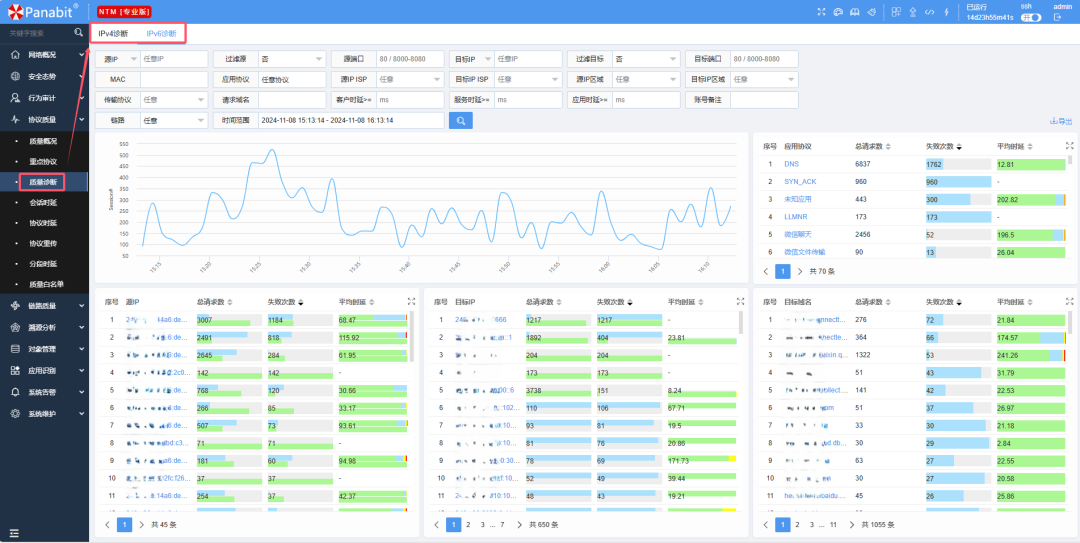Toggle the ssh switch
Viewport: 1080px width, 543px height.
click(1030, 17)
